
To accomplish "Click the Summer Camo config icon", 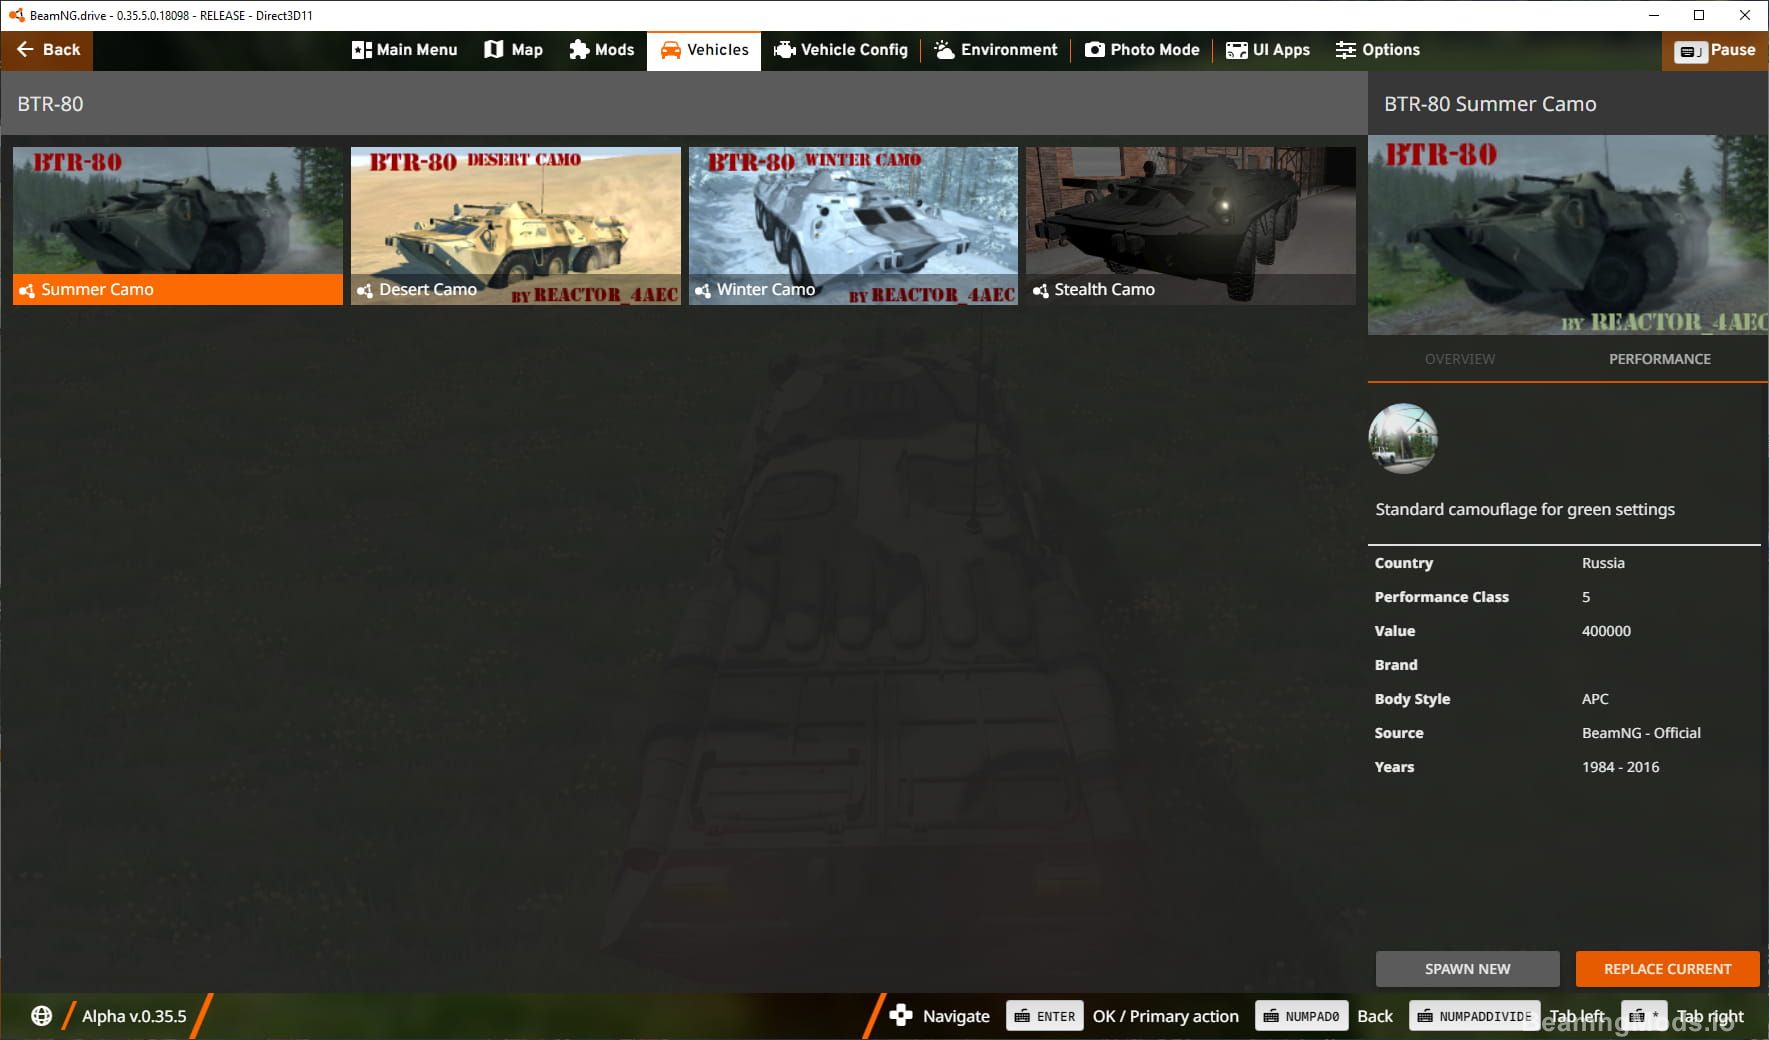I will pos(27,290).
